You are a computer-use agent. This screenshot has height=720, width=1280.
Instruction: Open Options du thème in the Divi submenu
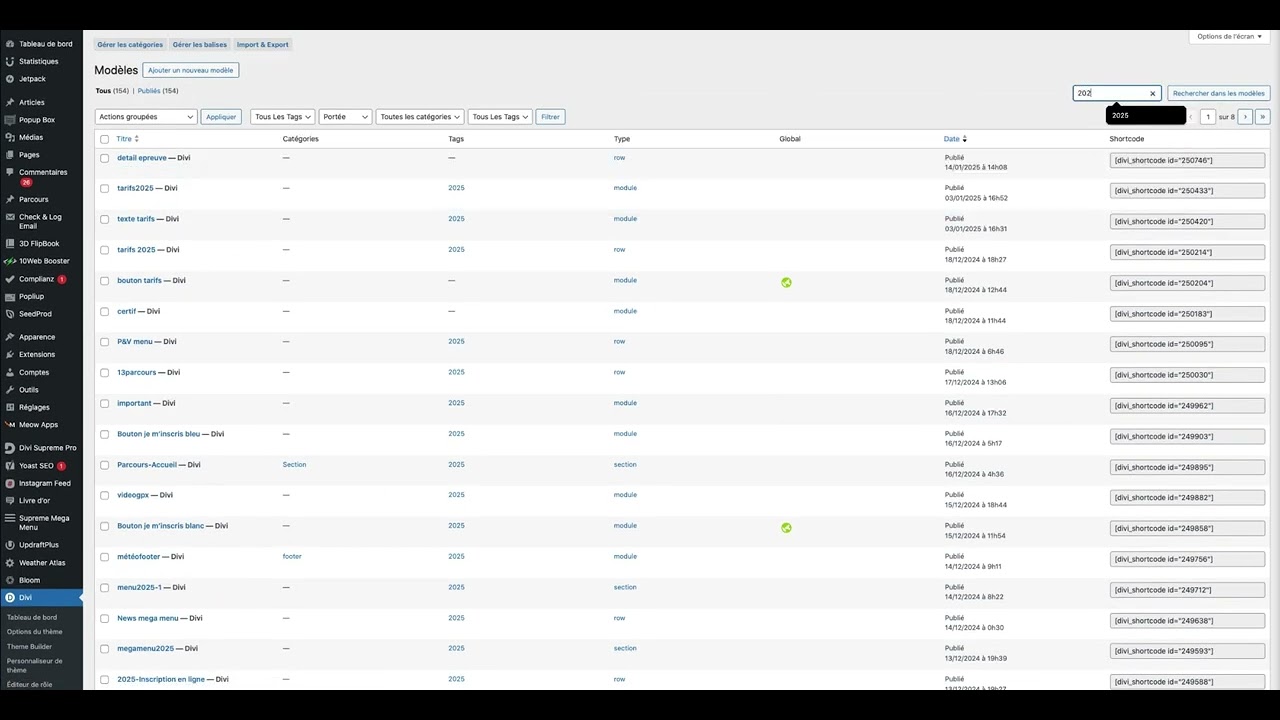[x=34, y=632]
